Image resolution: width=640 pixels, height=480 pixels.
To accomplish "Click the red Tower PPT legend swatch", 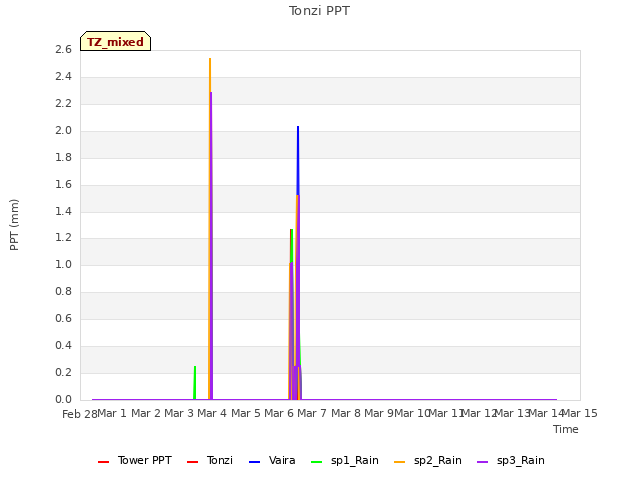I will tap(104, 462).
